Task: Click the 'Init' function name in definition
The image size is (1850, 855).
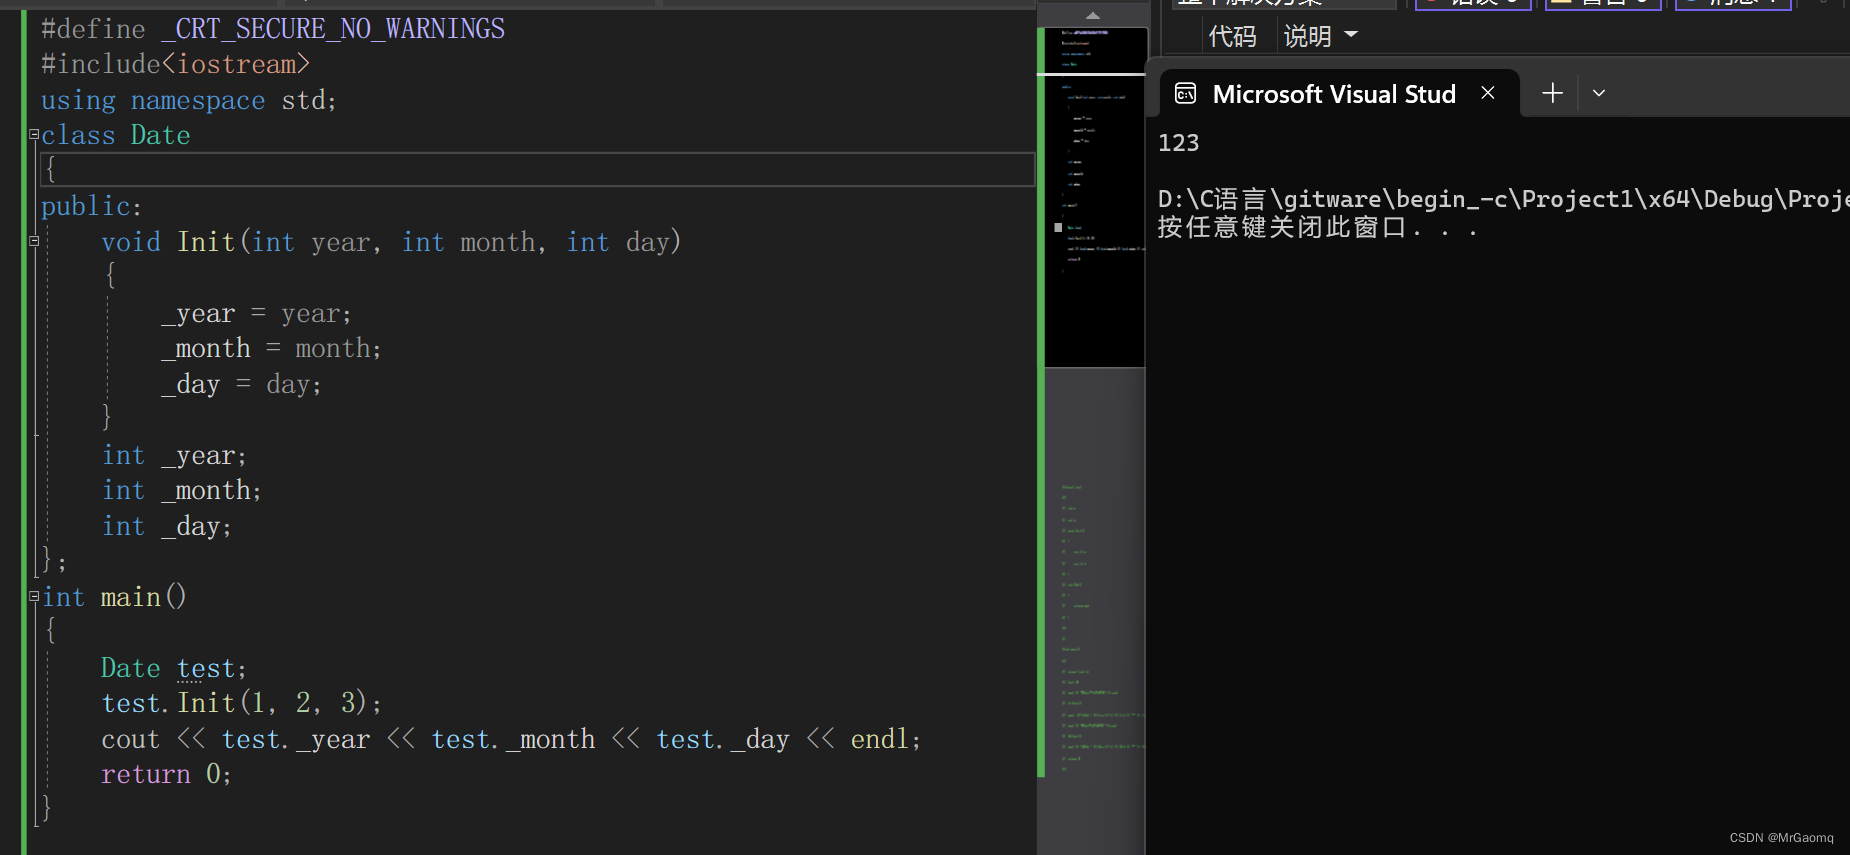Action: click(x=206, y=242)
